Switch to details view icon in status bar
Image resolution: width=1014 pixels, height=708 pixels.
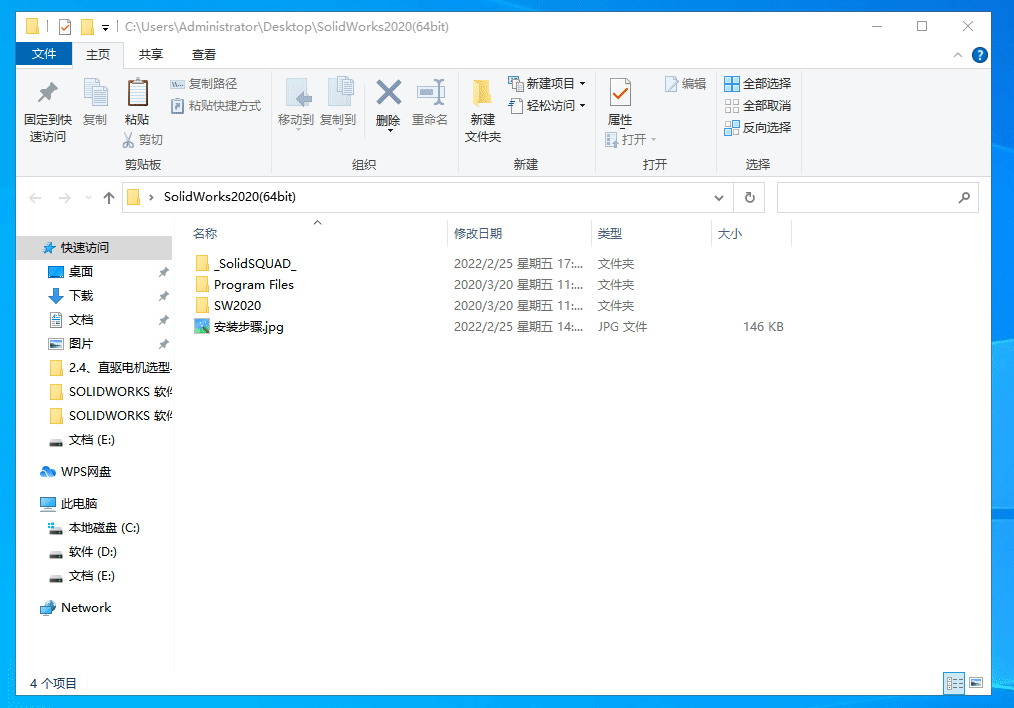(954, 683)
